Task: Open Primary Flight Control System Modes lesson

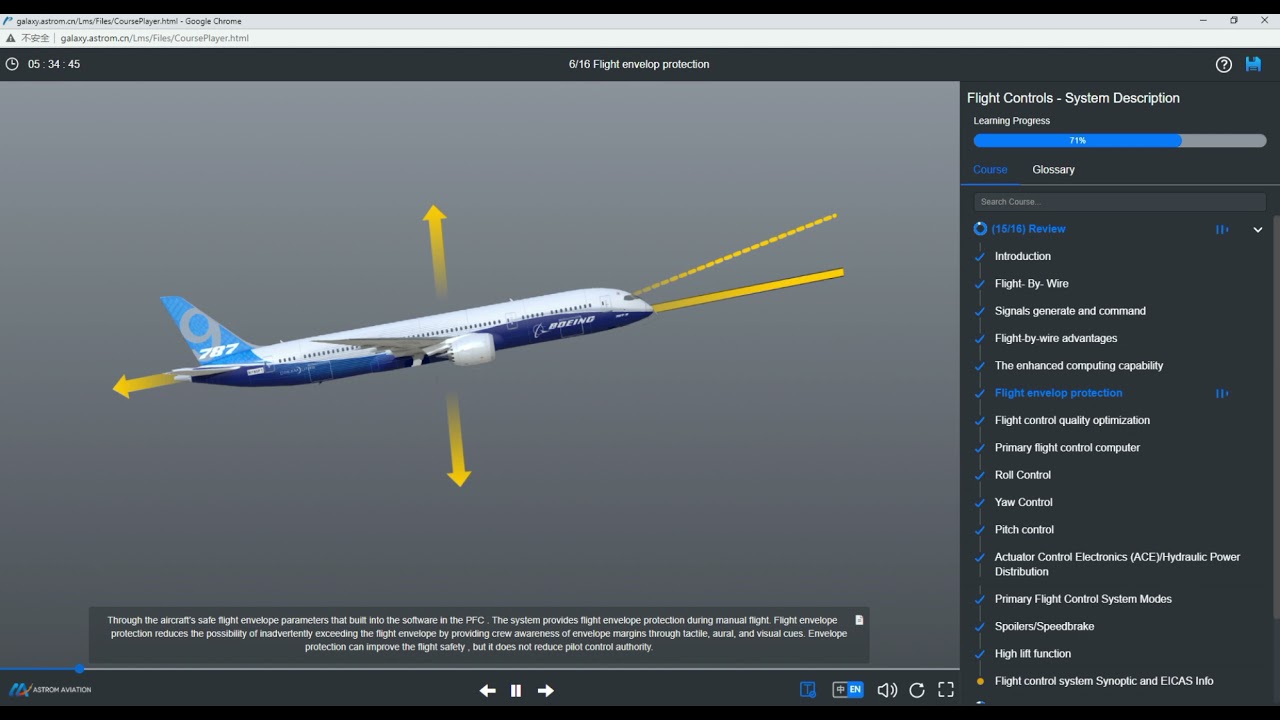Action: click(x=1083, y=599)
